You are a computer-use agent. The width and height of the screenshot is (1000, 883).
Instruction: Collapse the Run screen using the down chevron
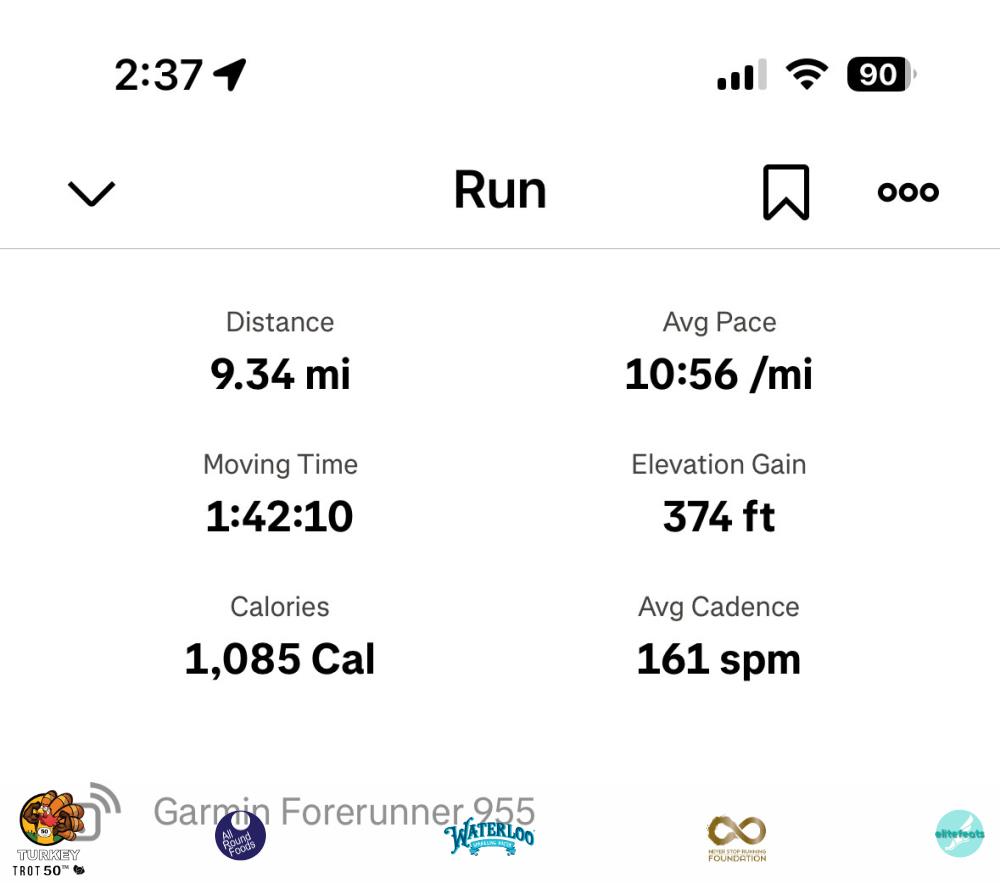(91, 192)
